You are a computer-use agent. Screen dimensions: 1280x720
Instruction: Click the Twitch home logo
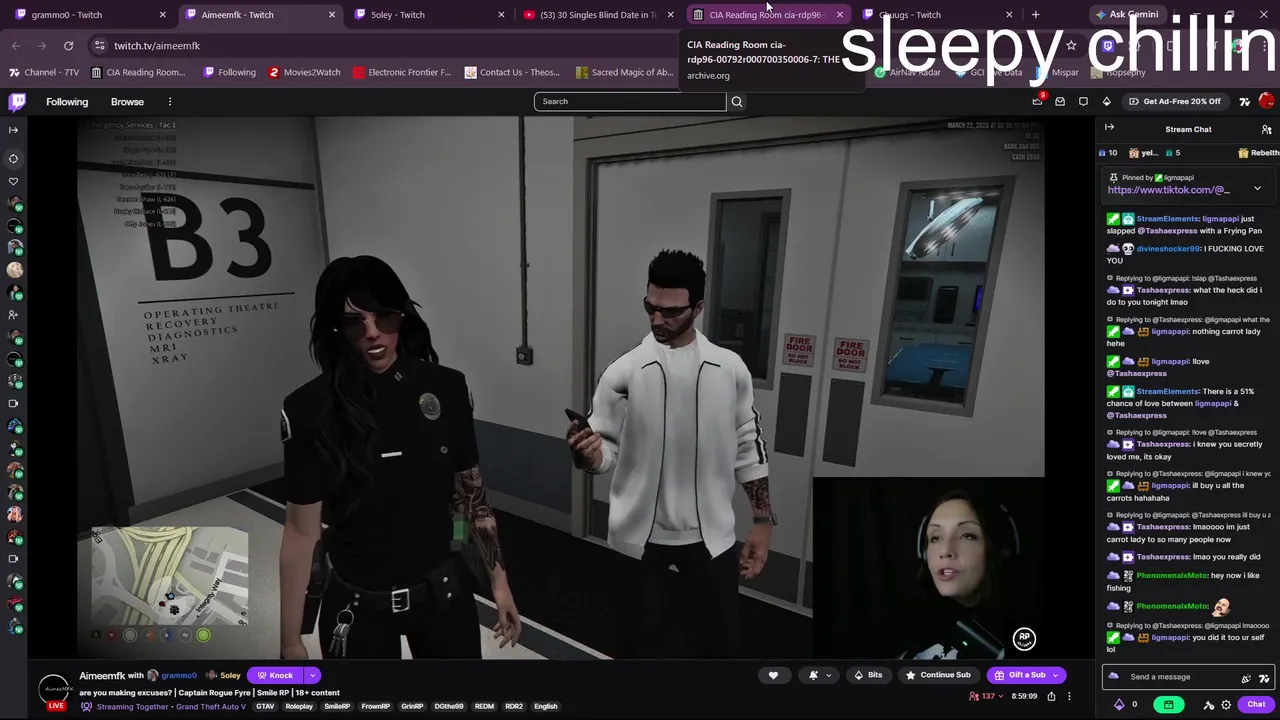click(17, 101)
